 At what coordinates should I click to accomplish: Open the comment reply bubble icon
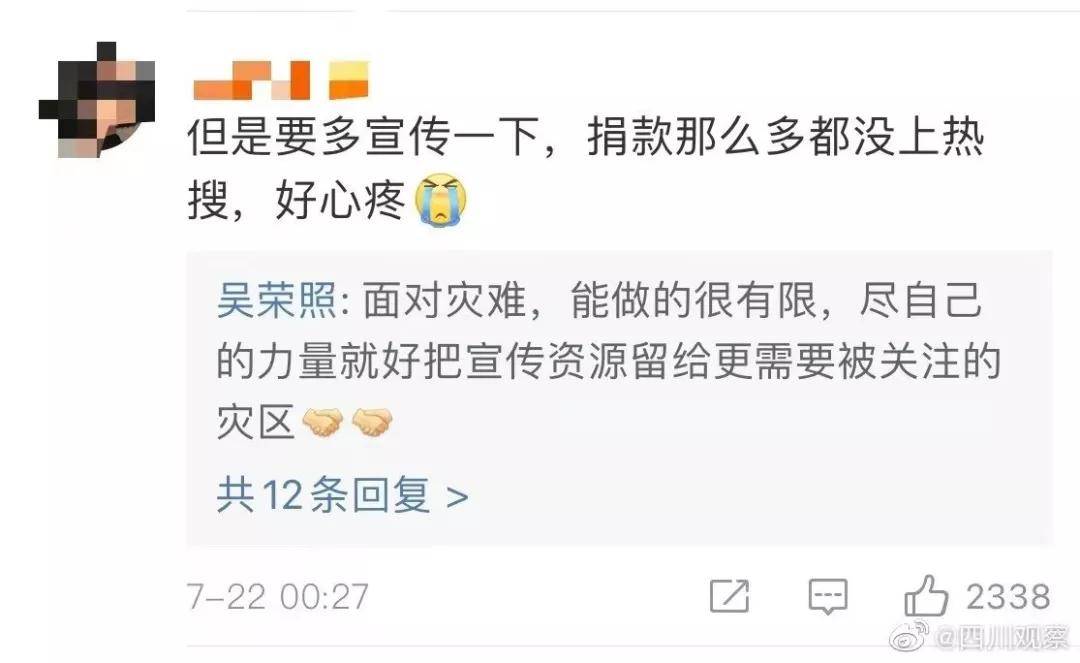[827, 596]
